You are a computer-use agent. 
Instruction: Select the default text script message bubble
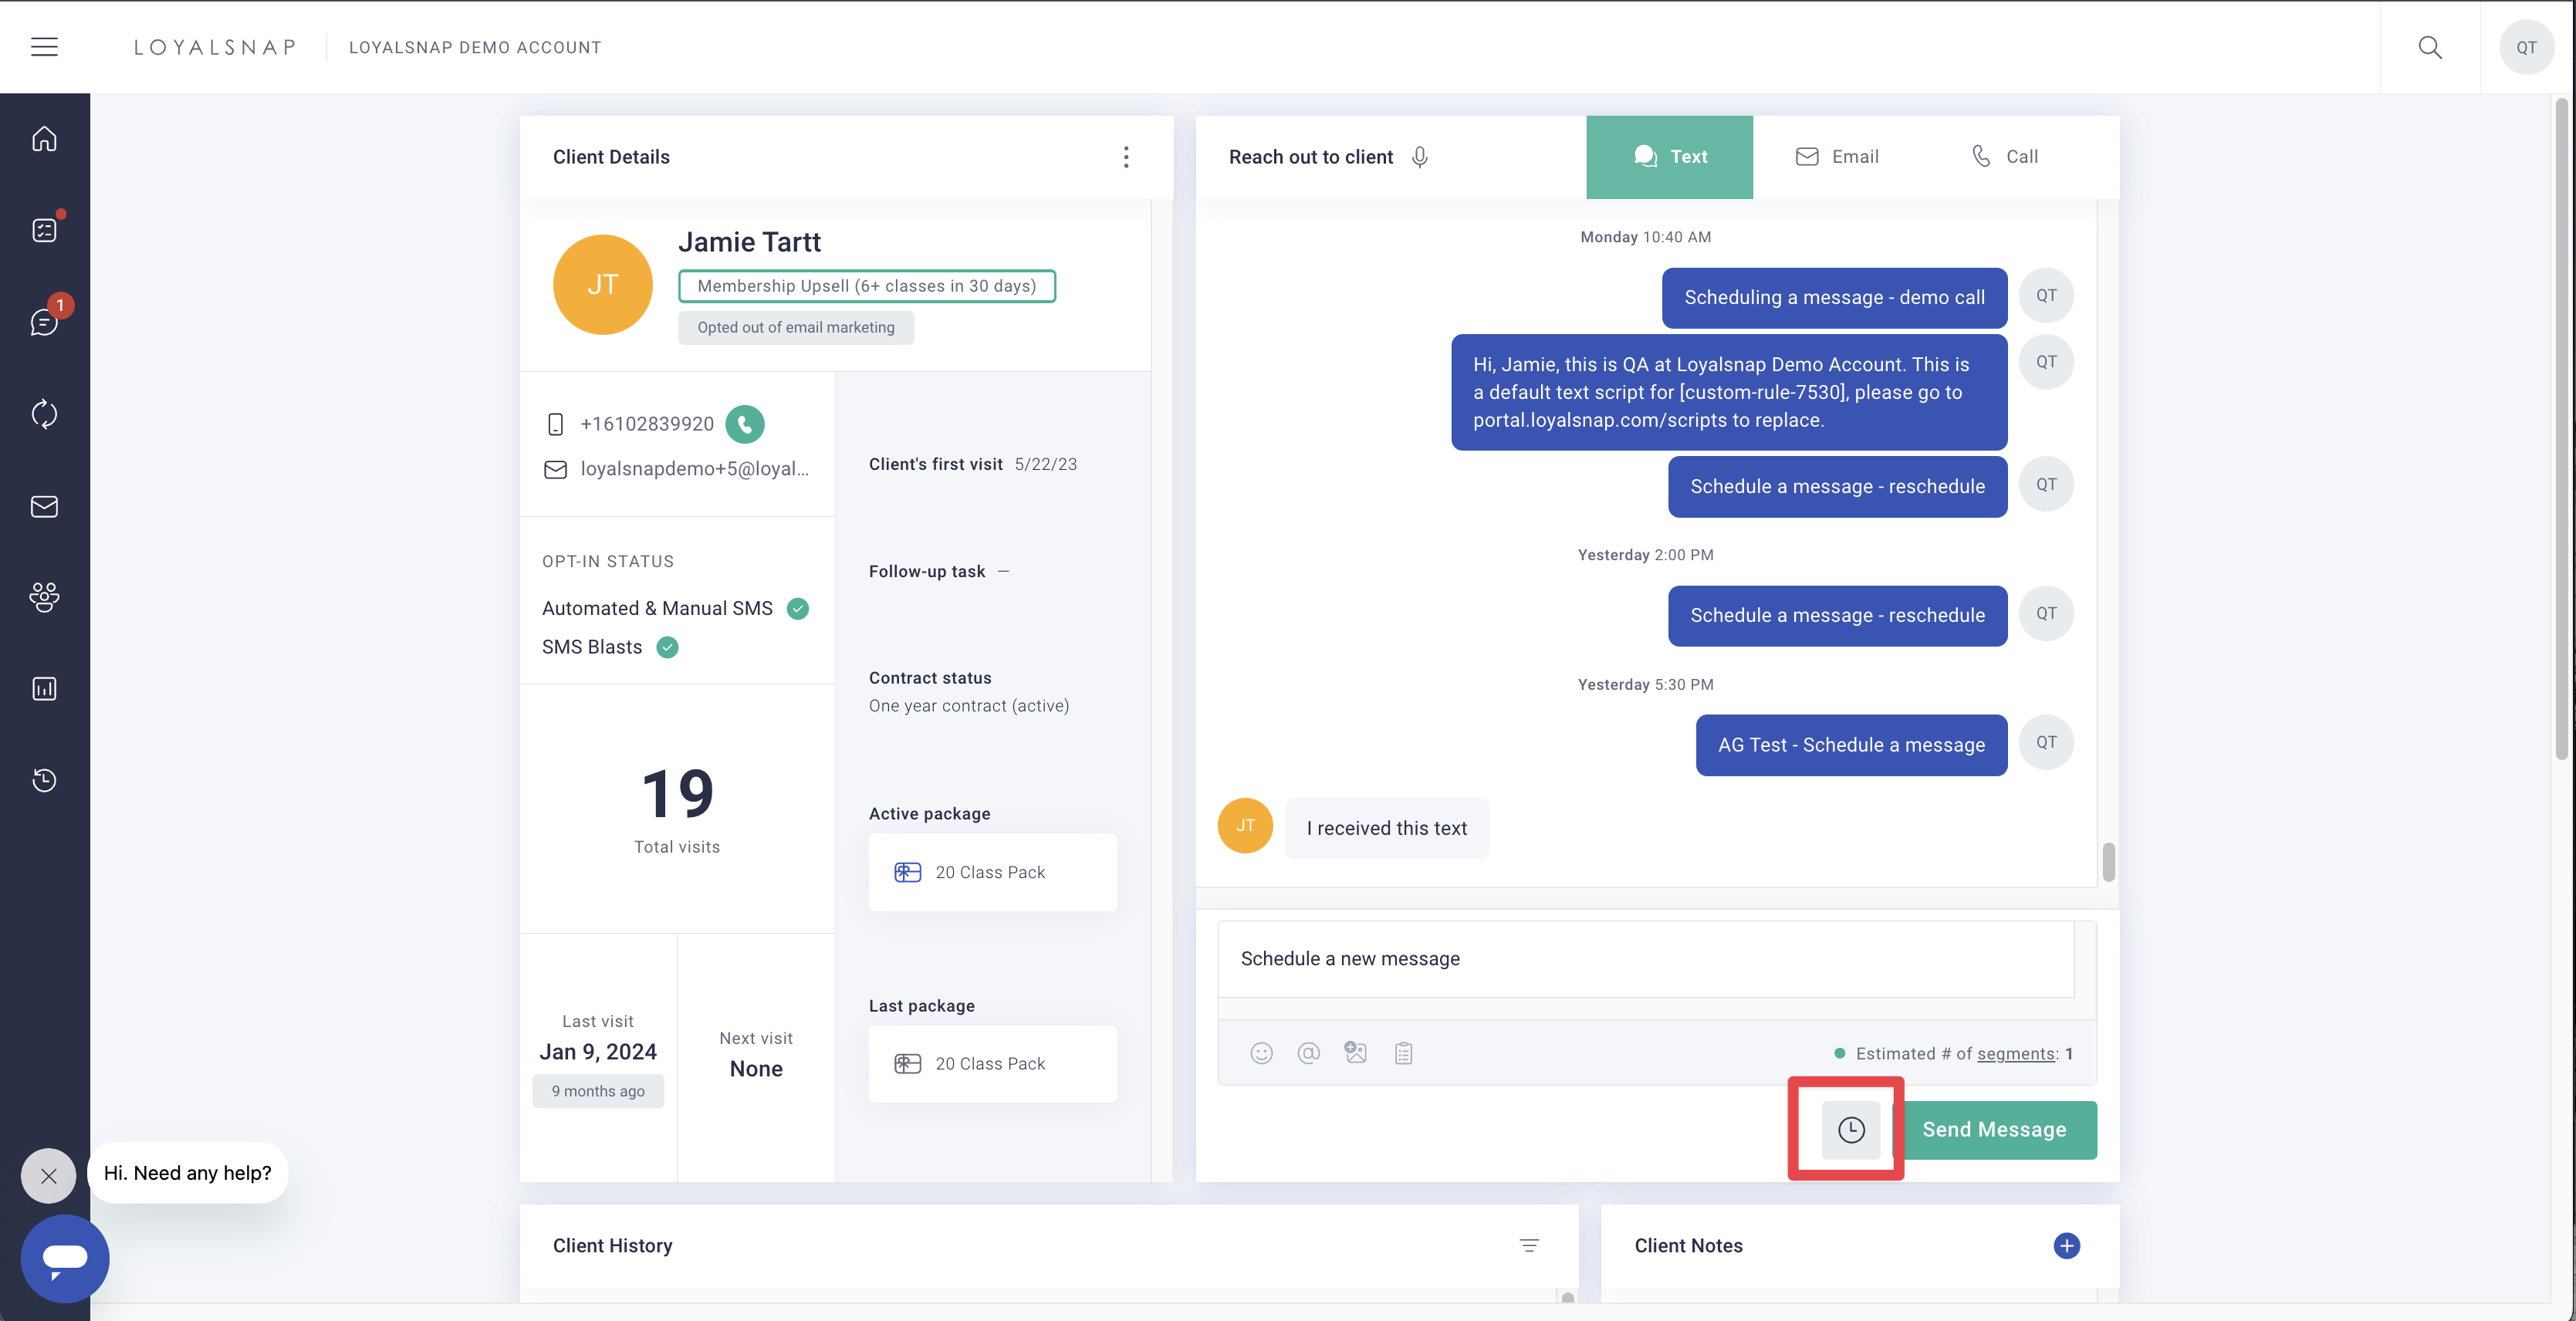pos(1729,393)
